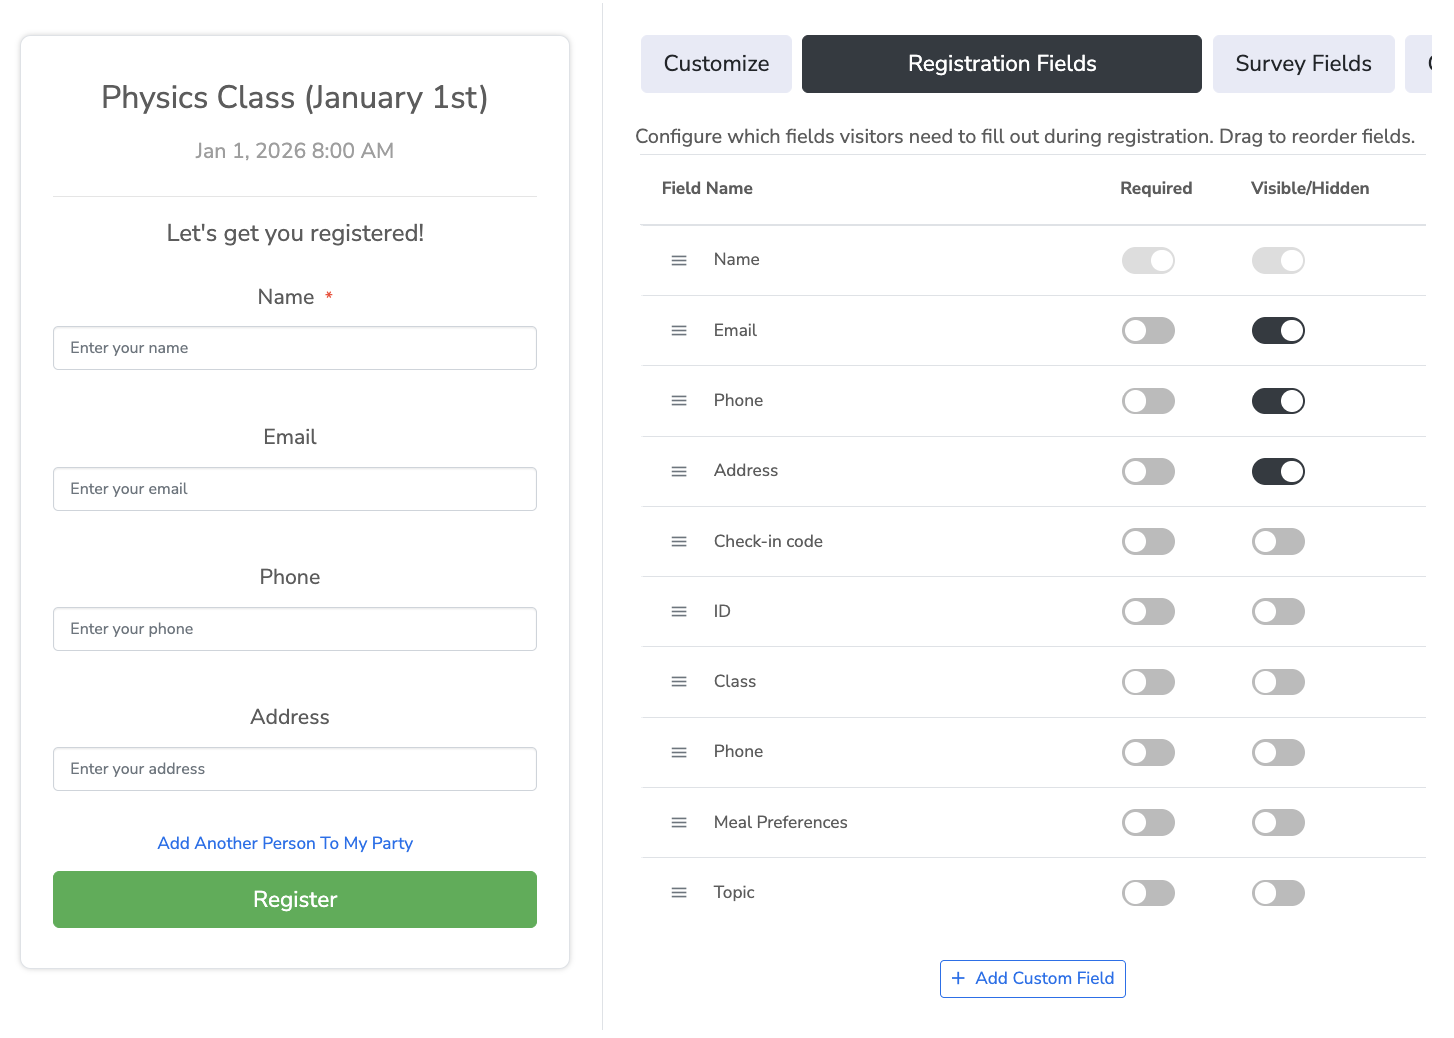Viewport: 1454px width, 1038px height.
Task: Click the drag handle beside Address field
Action: (679, 471)
